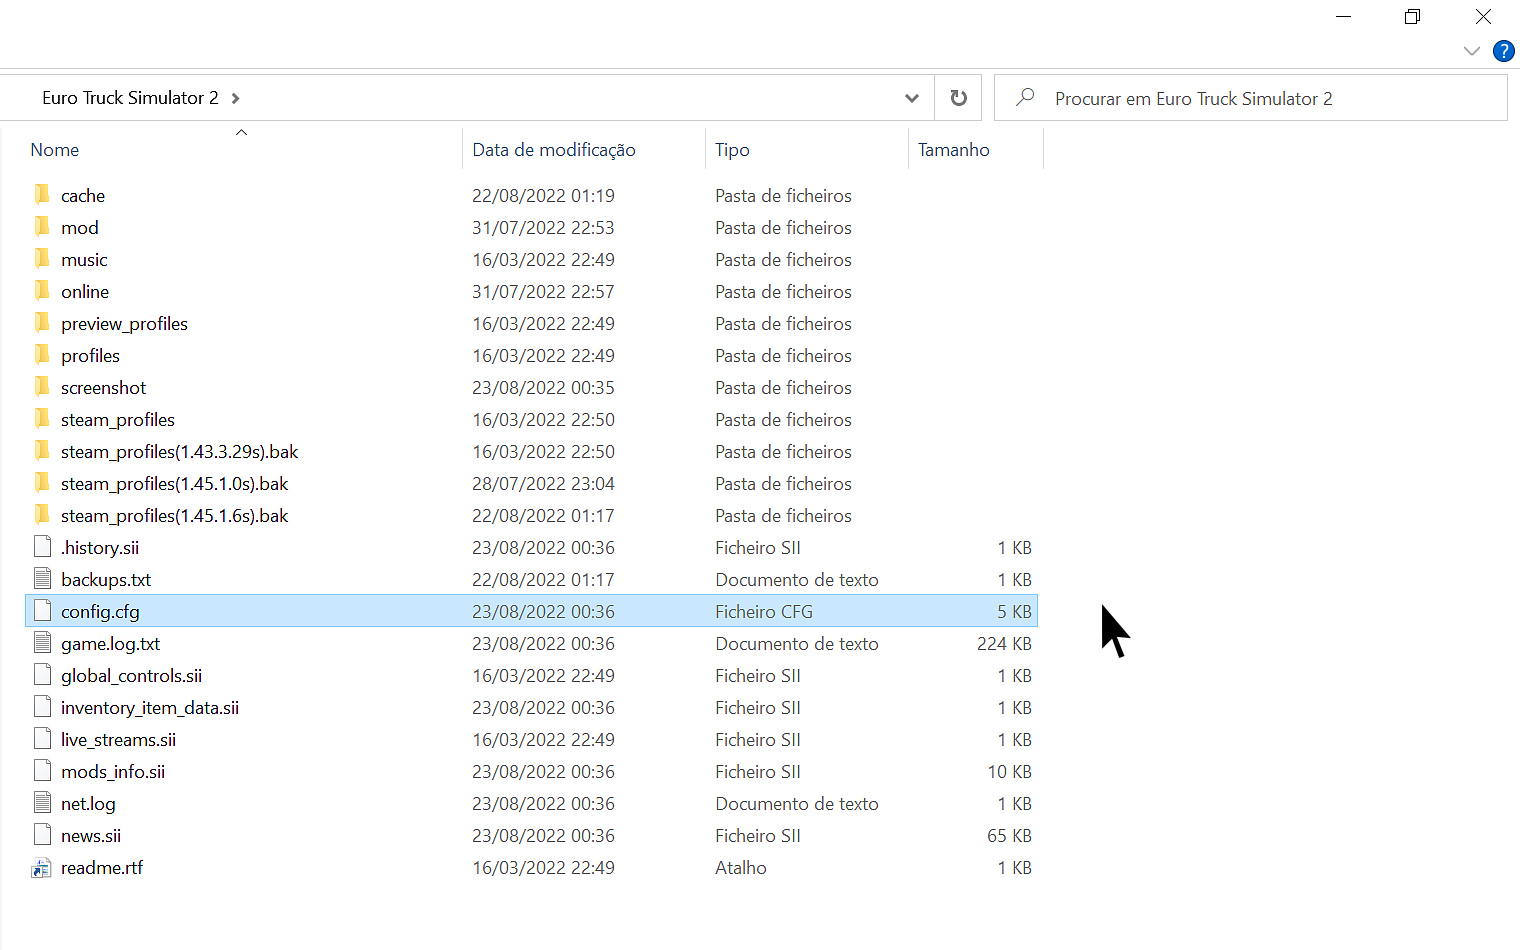Click the mod folder icon
The image size is (1520, 950).
42,227
